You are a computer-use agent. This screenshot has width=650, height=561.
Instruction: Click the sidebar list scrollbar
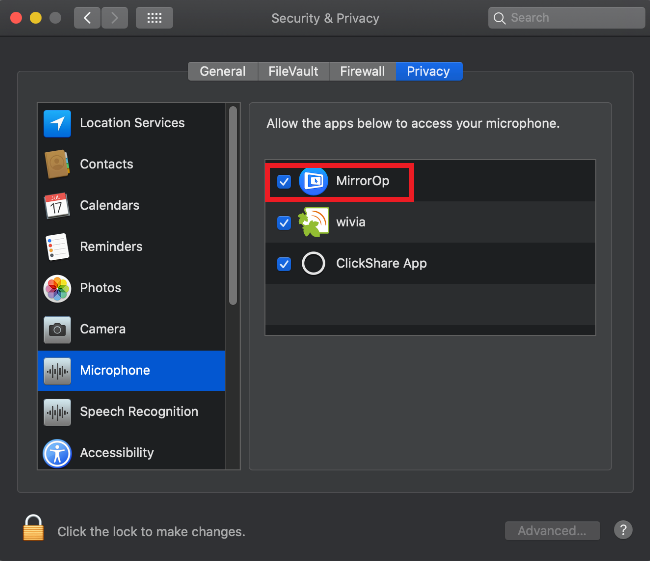(233, 205)
